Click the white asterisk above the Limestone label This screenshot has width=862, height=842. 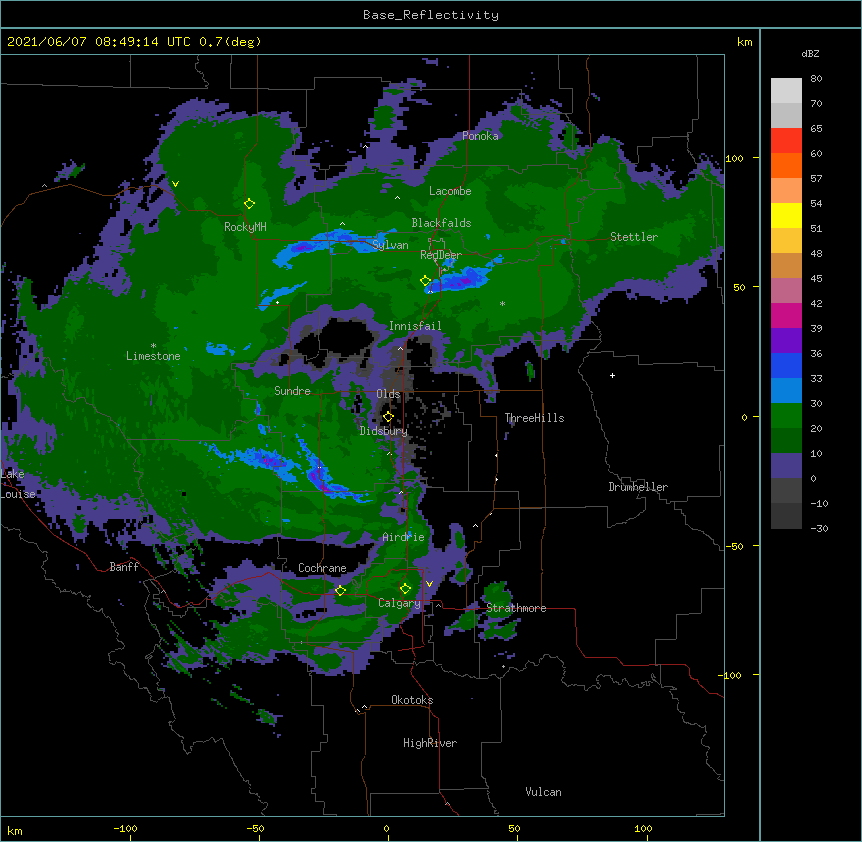point(153,346)
